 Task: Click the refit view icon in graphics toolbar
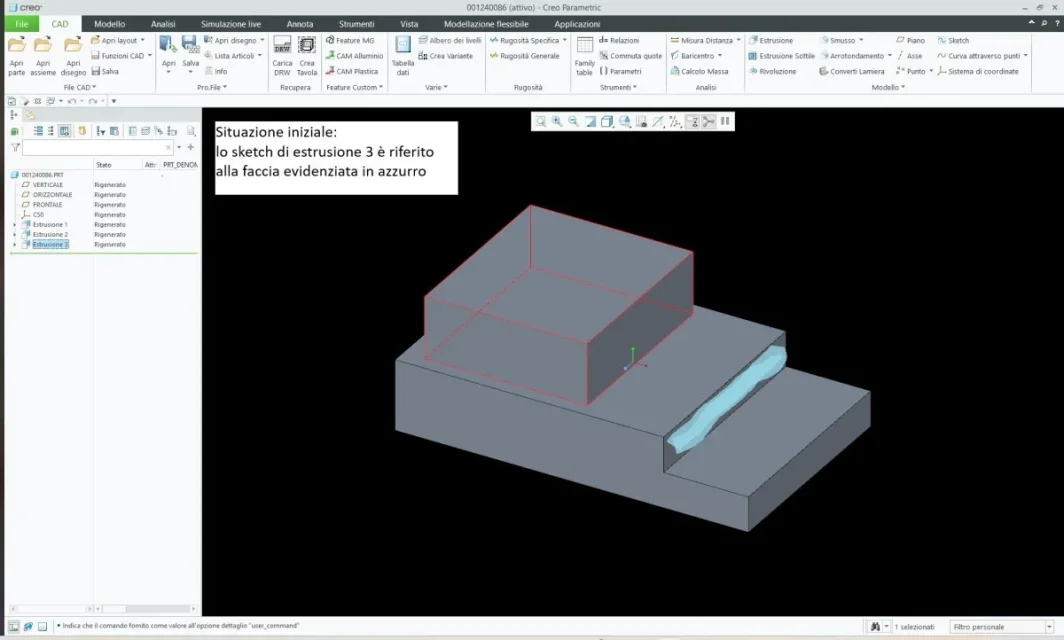(540, 121)
